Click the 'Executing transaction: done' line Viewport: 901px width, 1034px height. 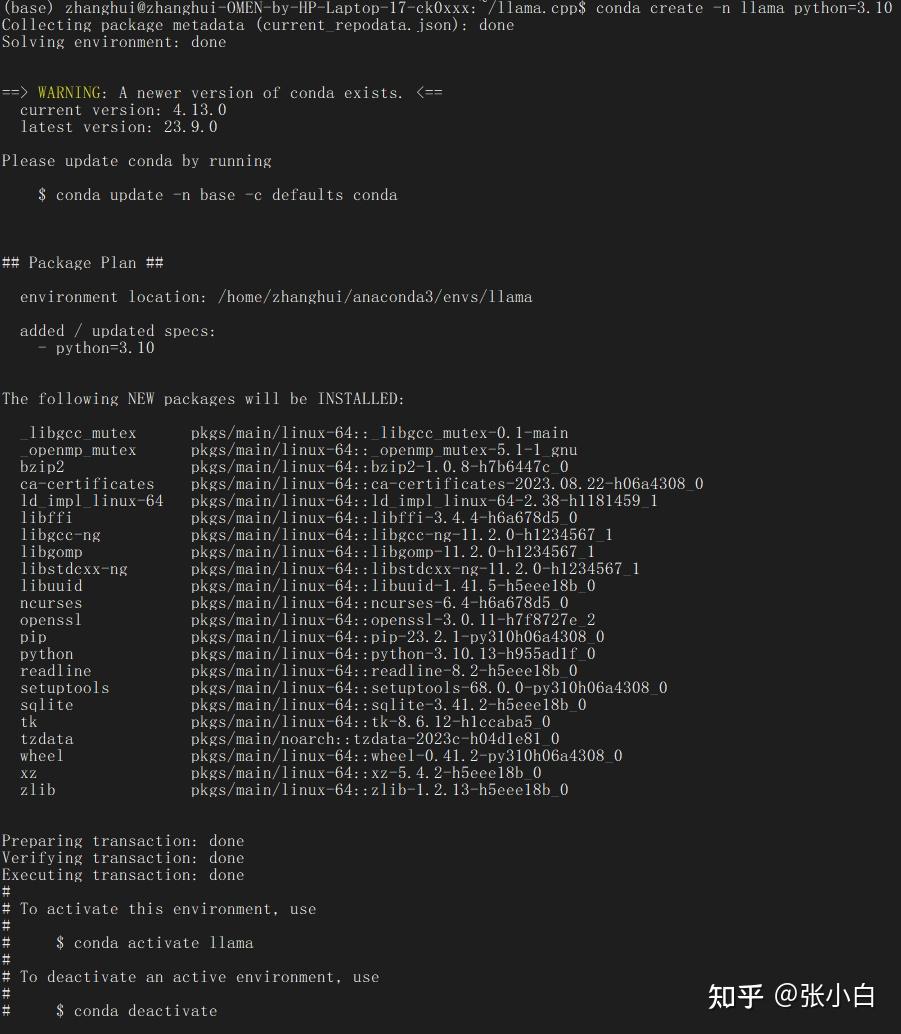tap(123, 875)
